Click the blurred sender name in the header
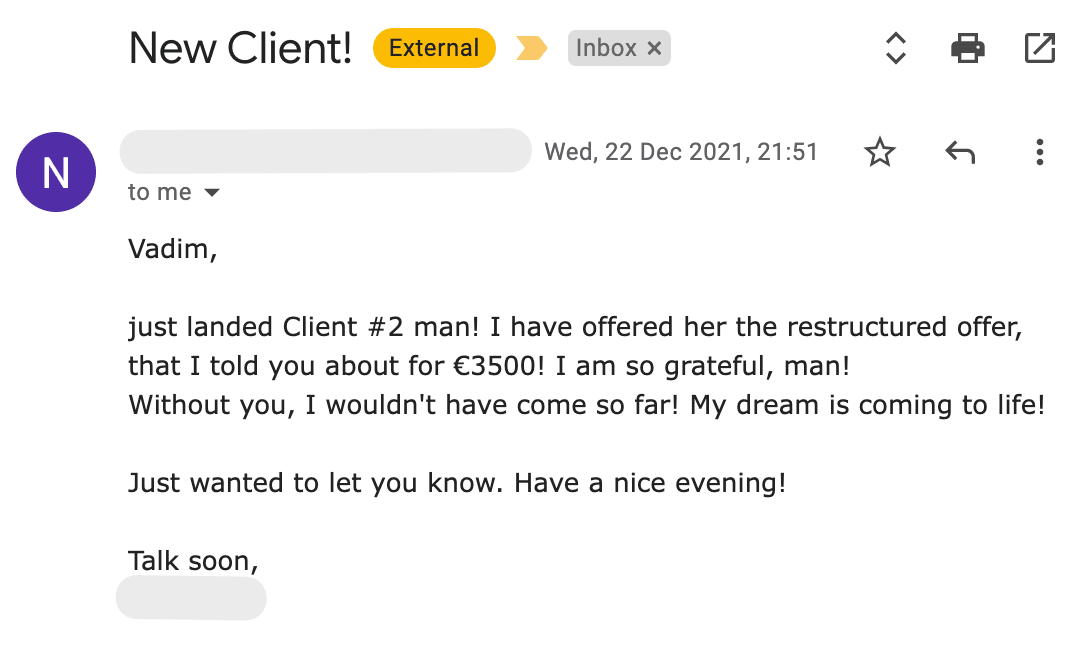 (325, 151)
